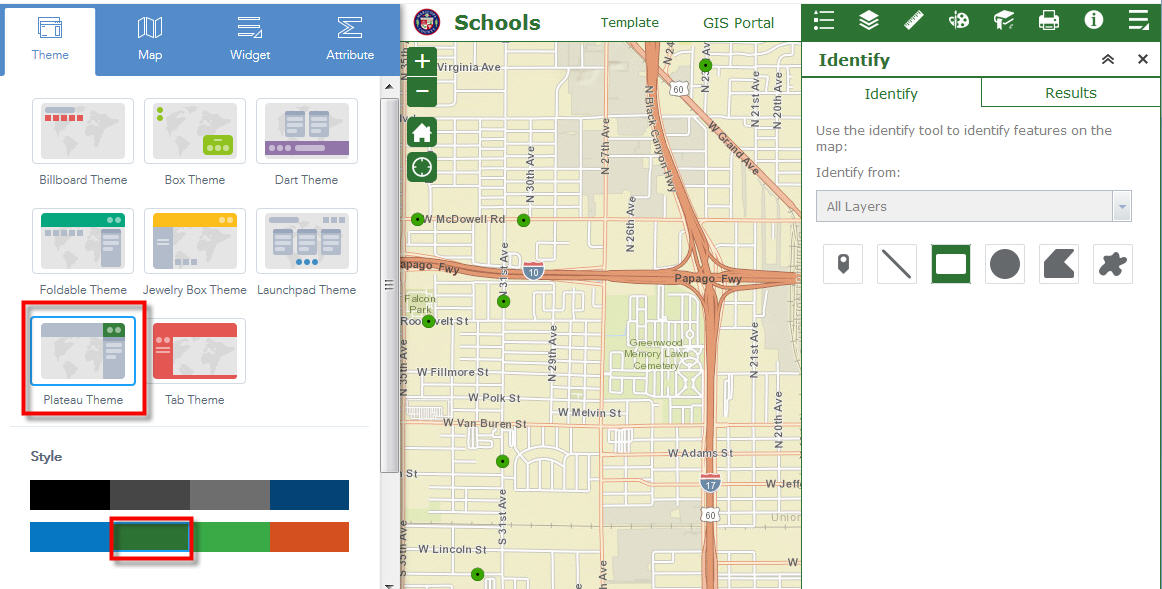Select the Billboard Theme thumbnail

(x=83, y=131)
